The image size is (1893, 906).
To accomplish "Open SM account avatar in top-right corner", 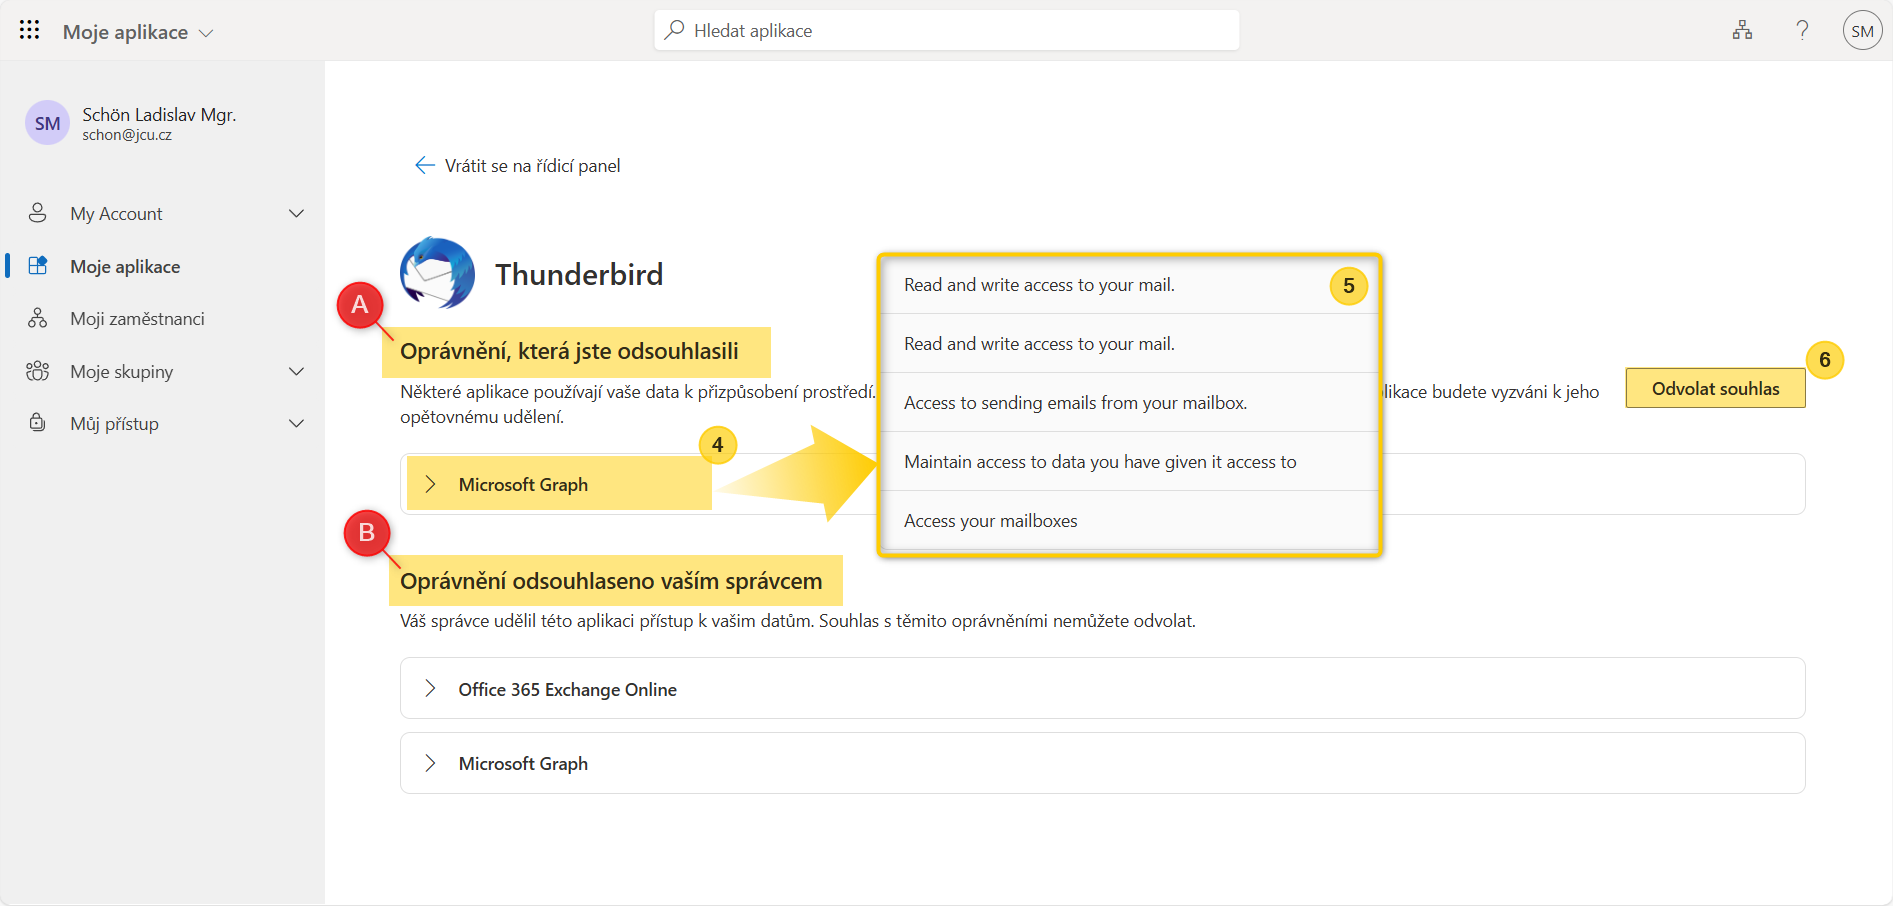I will [1862, 31].
